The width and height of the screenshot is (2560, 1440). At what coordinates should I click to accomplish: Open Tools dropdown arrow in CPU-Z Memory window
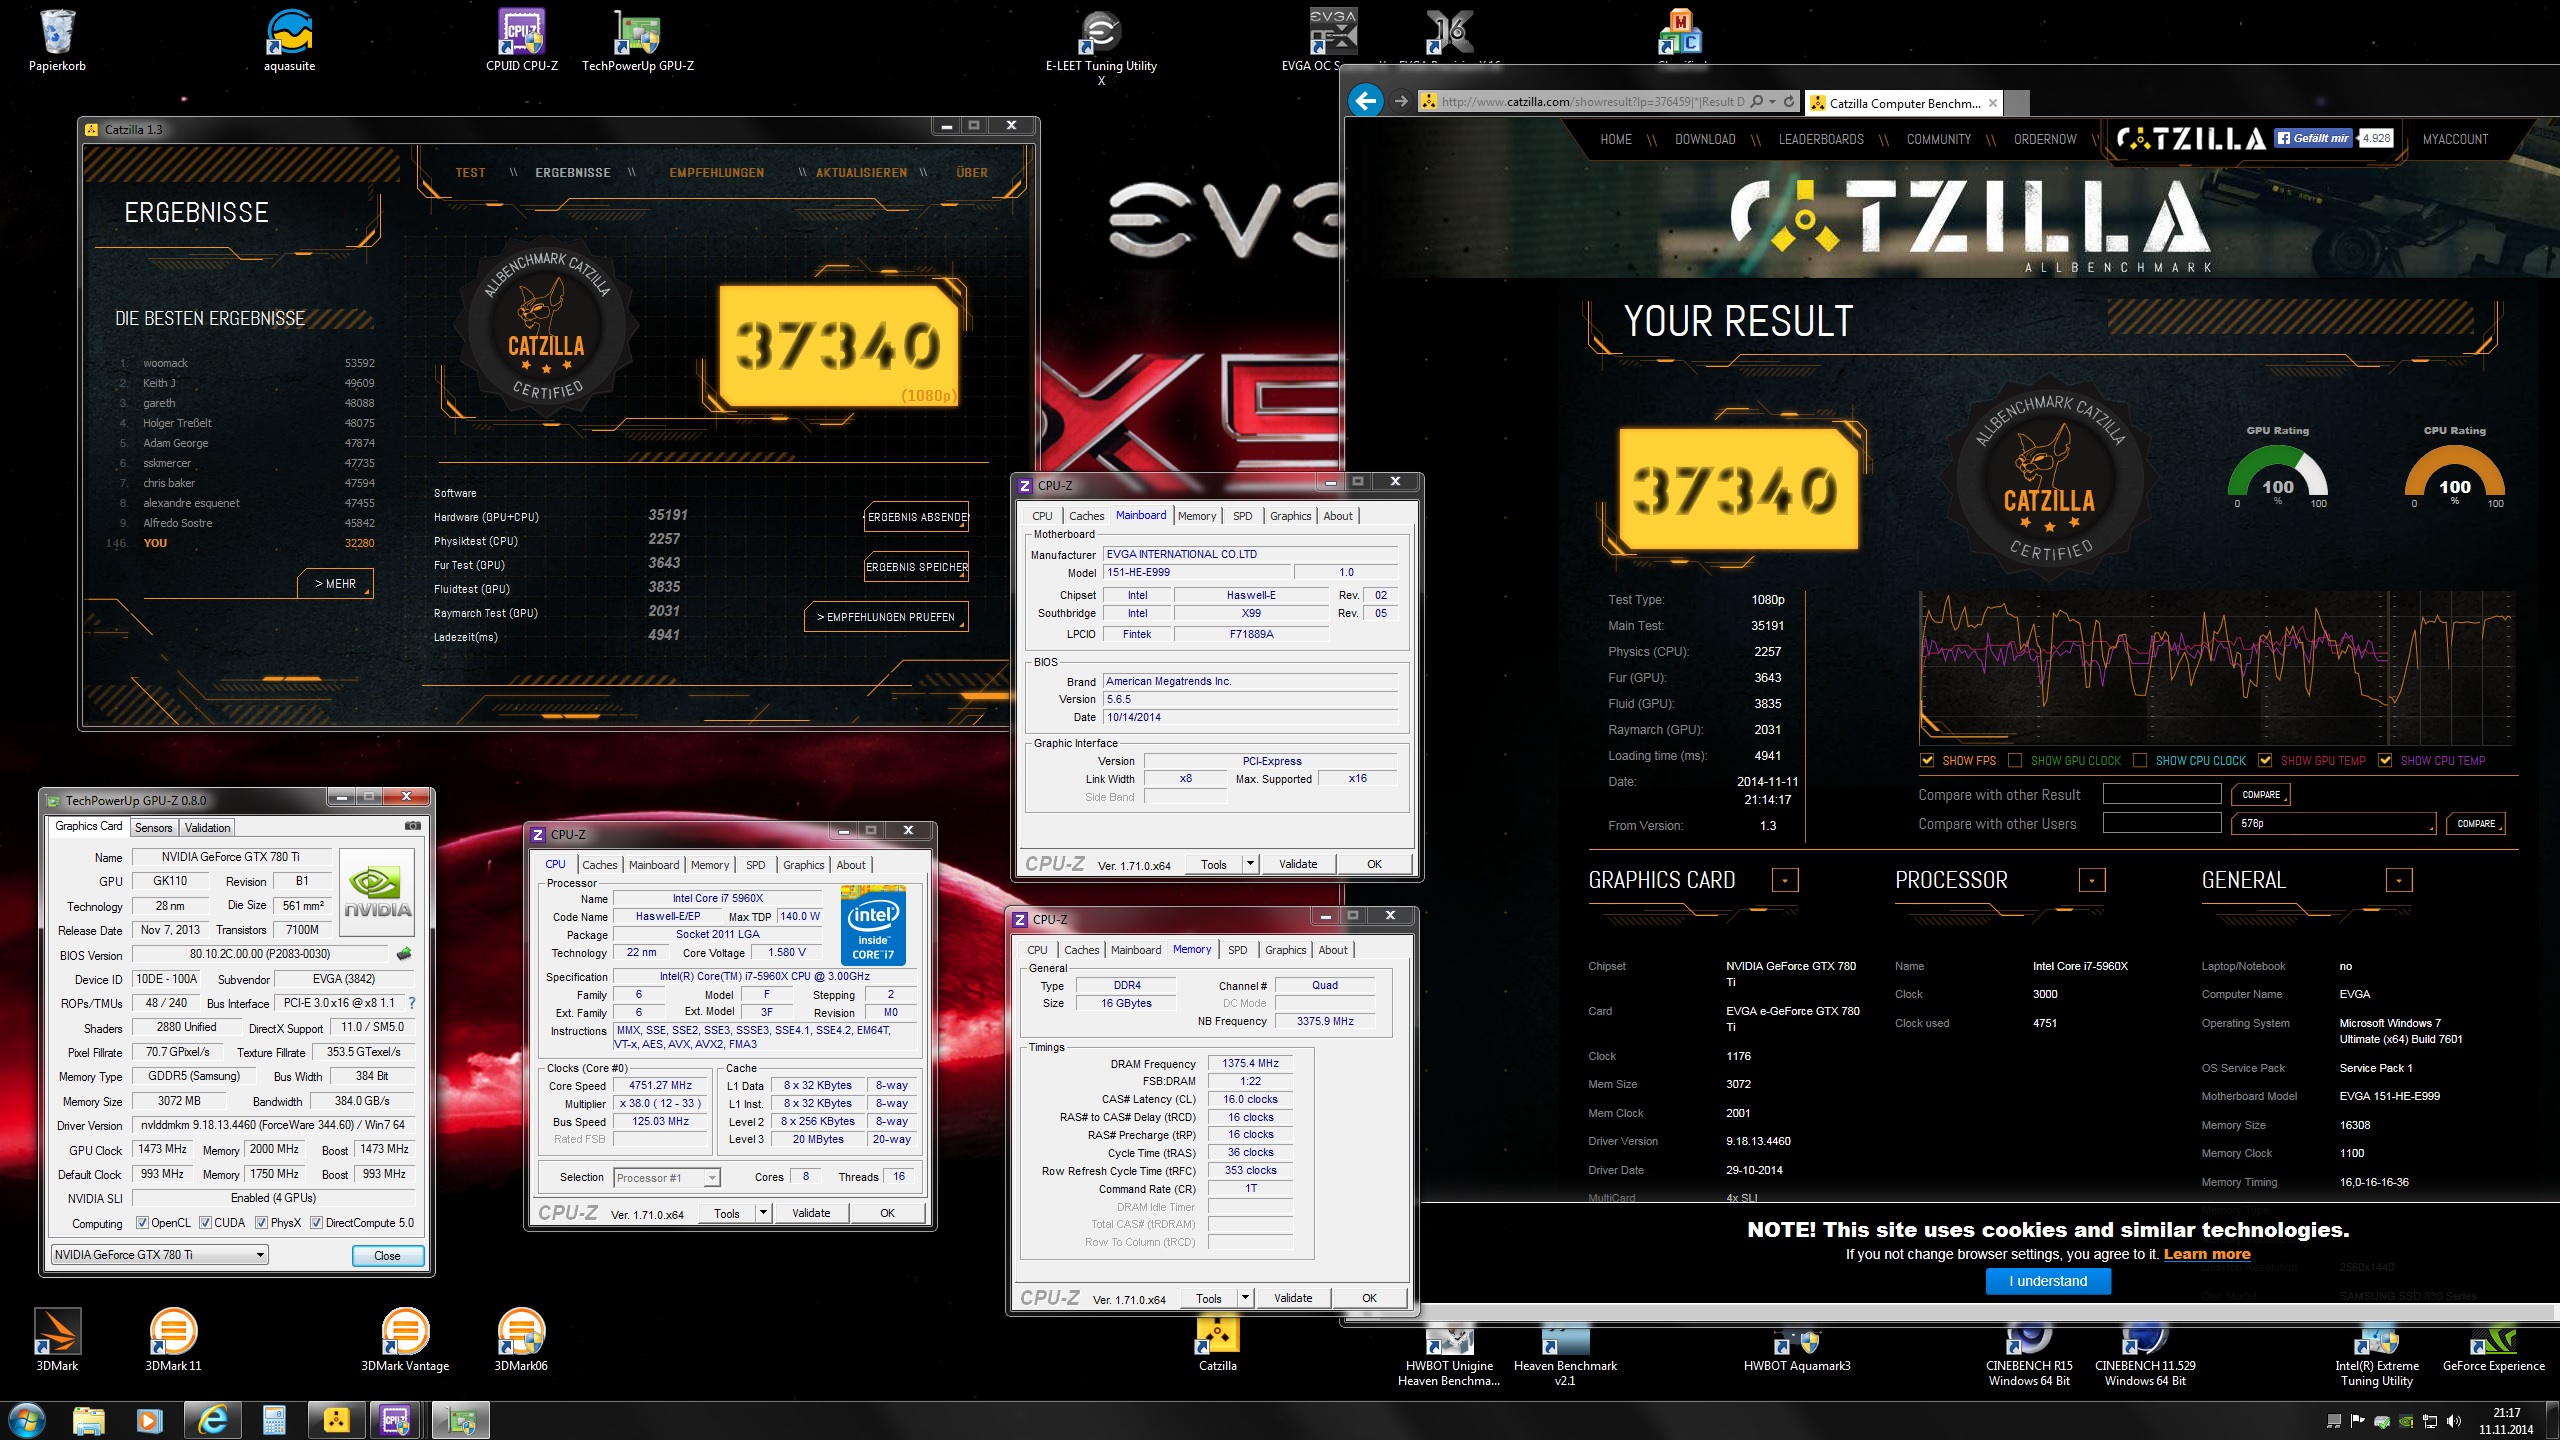coord(1245,1298)
